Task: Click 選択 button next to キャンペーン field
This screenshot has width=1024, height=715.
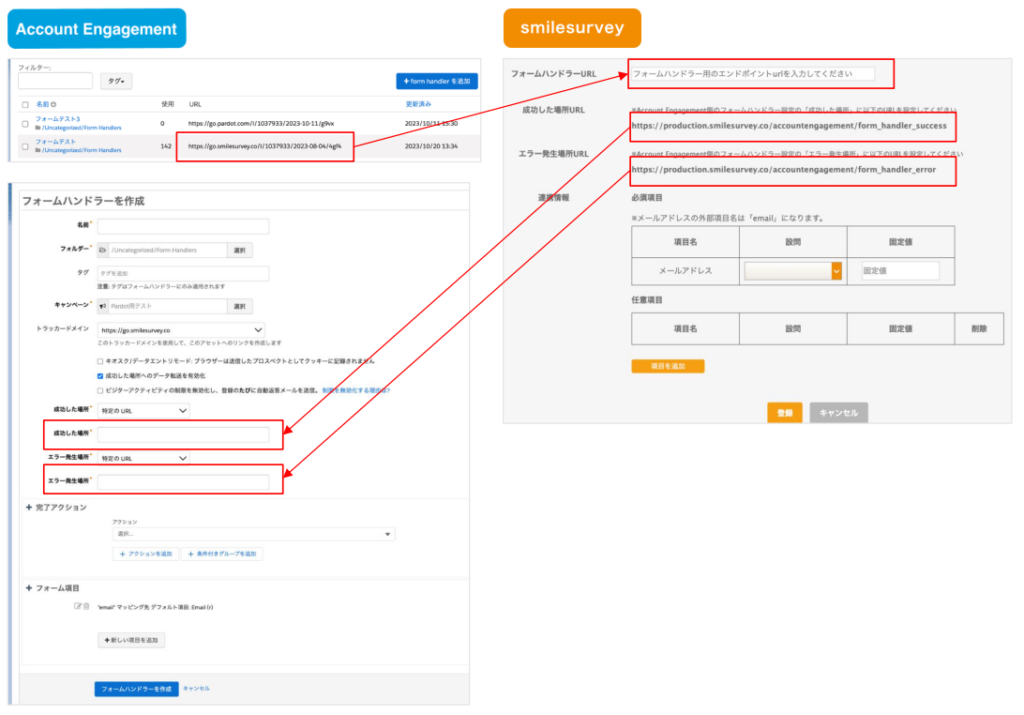Action: (240, 306)
